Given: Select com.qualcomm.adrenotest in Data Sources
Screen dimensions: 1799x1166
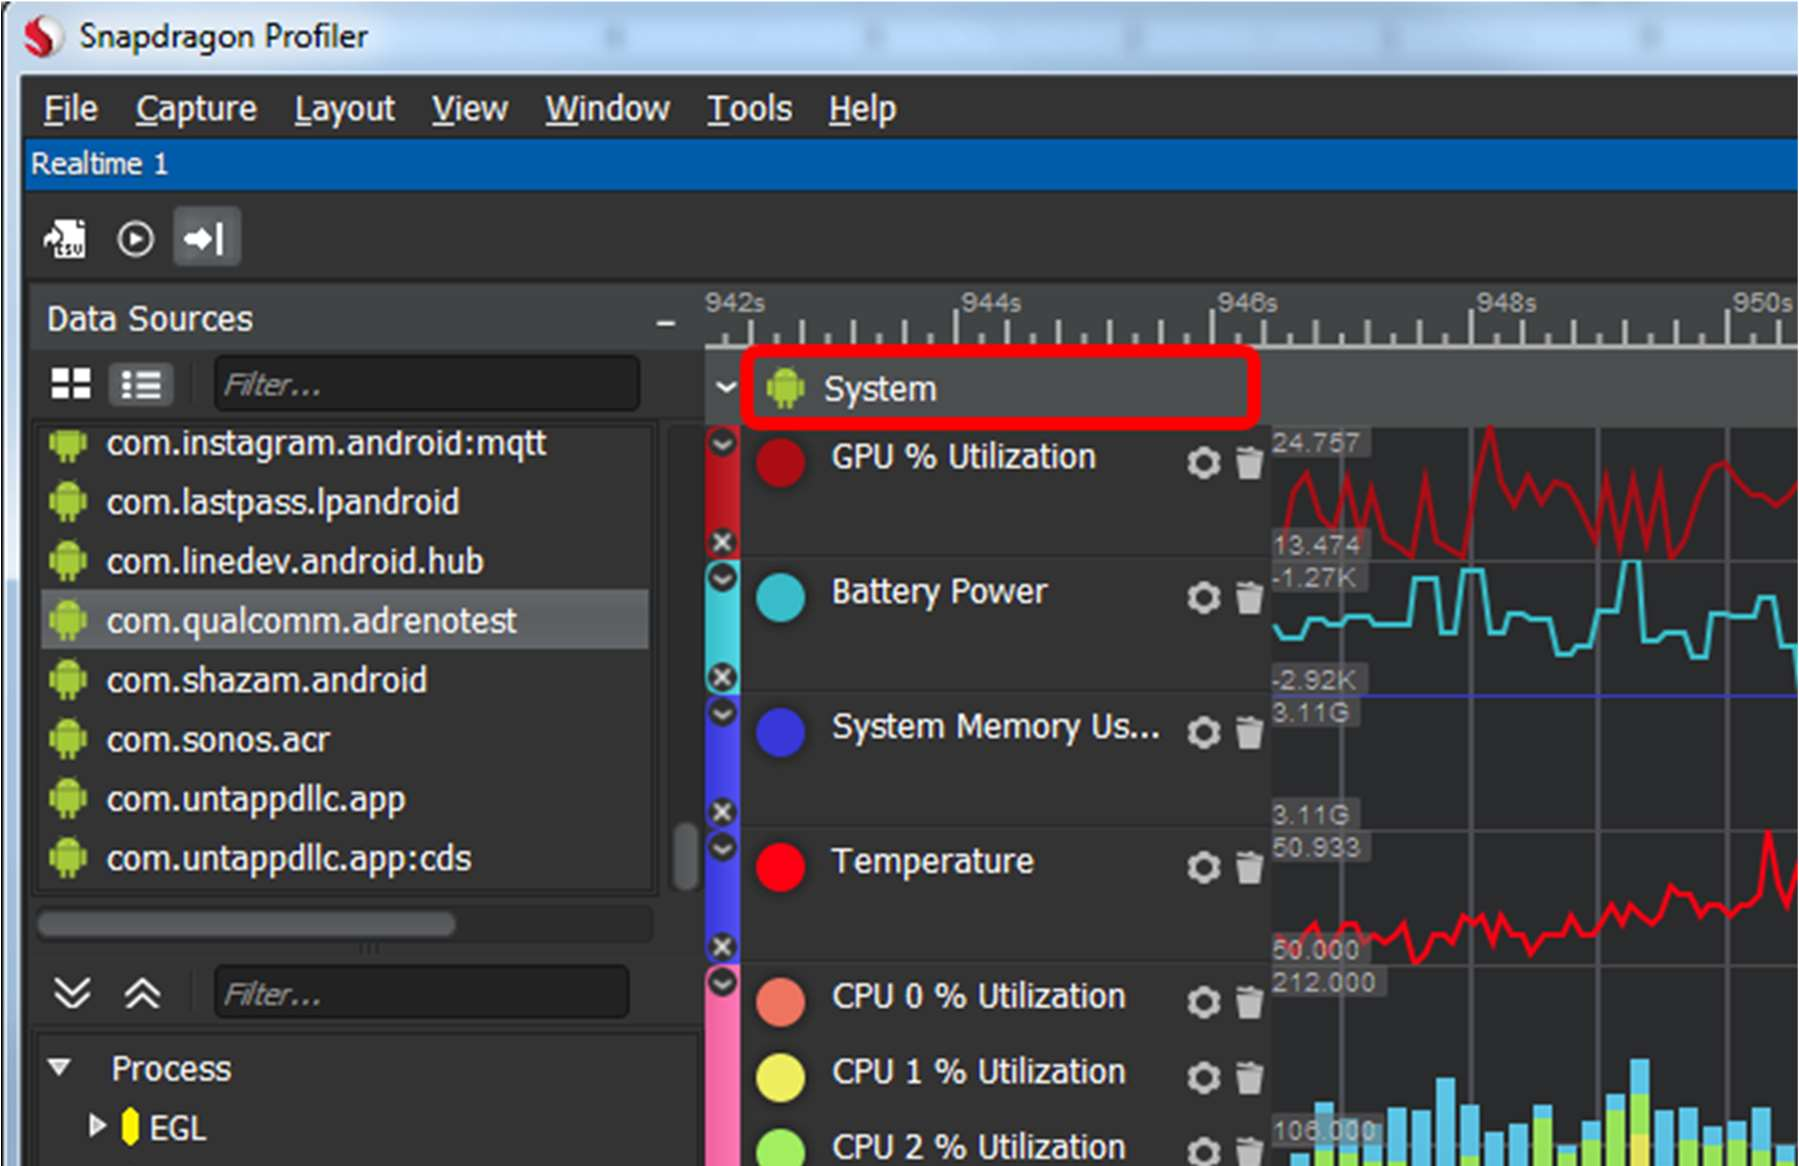Looking at the screenshot, I should 313,620.
